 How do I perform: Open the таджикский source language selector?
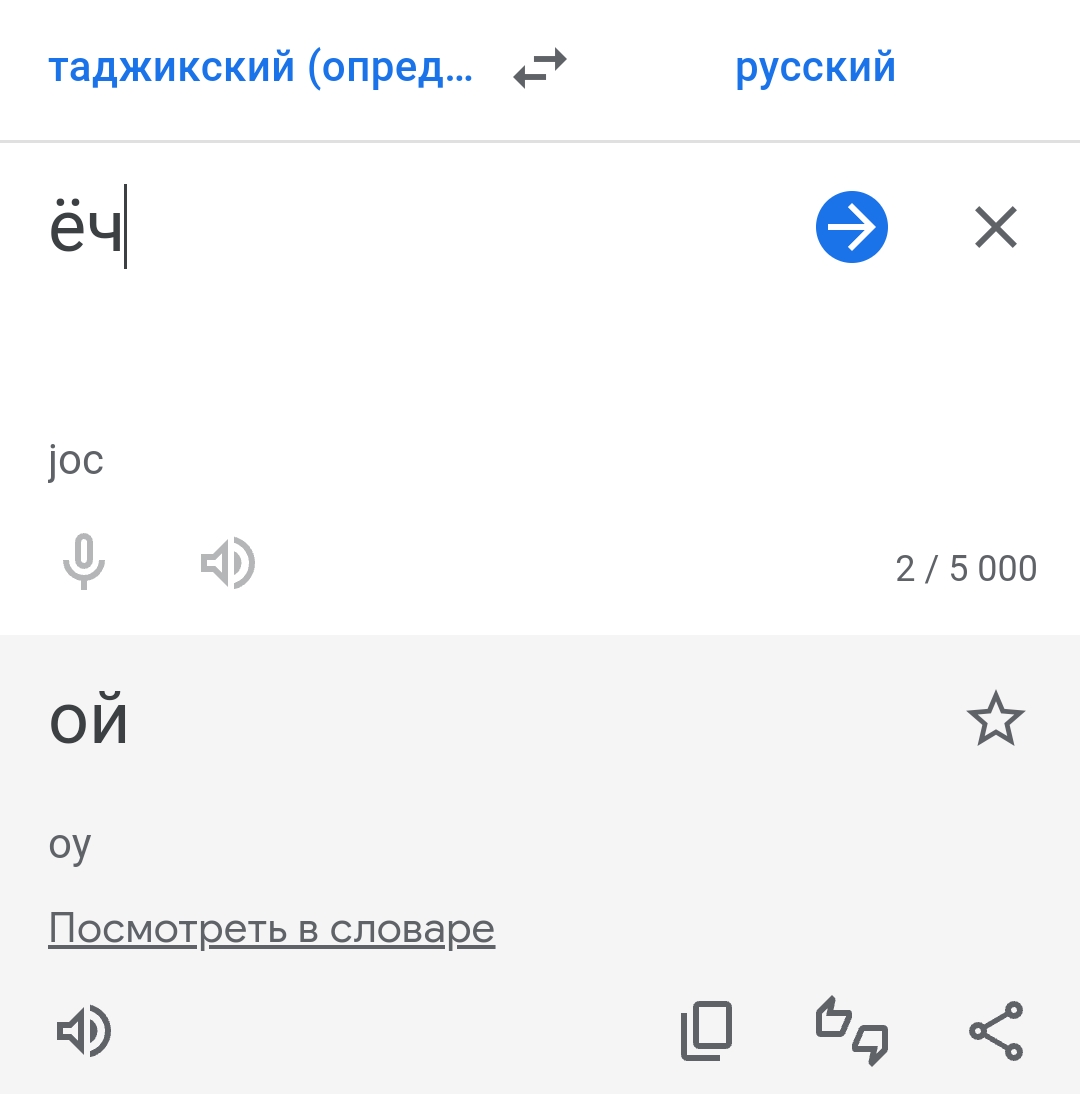click(x=260, y=68)
